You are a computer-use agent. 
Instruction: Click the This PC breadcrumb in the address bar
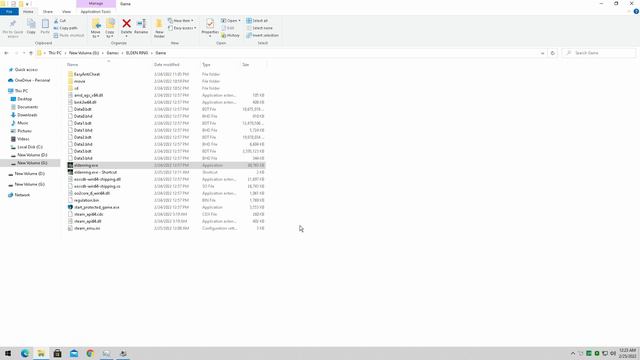point(55,53)
